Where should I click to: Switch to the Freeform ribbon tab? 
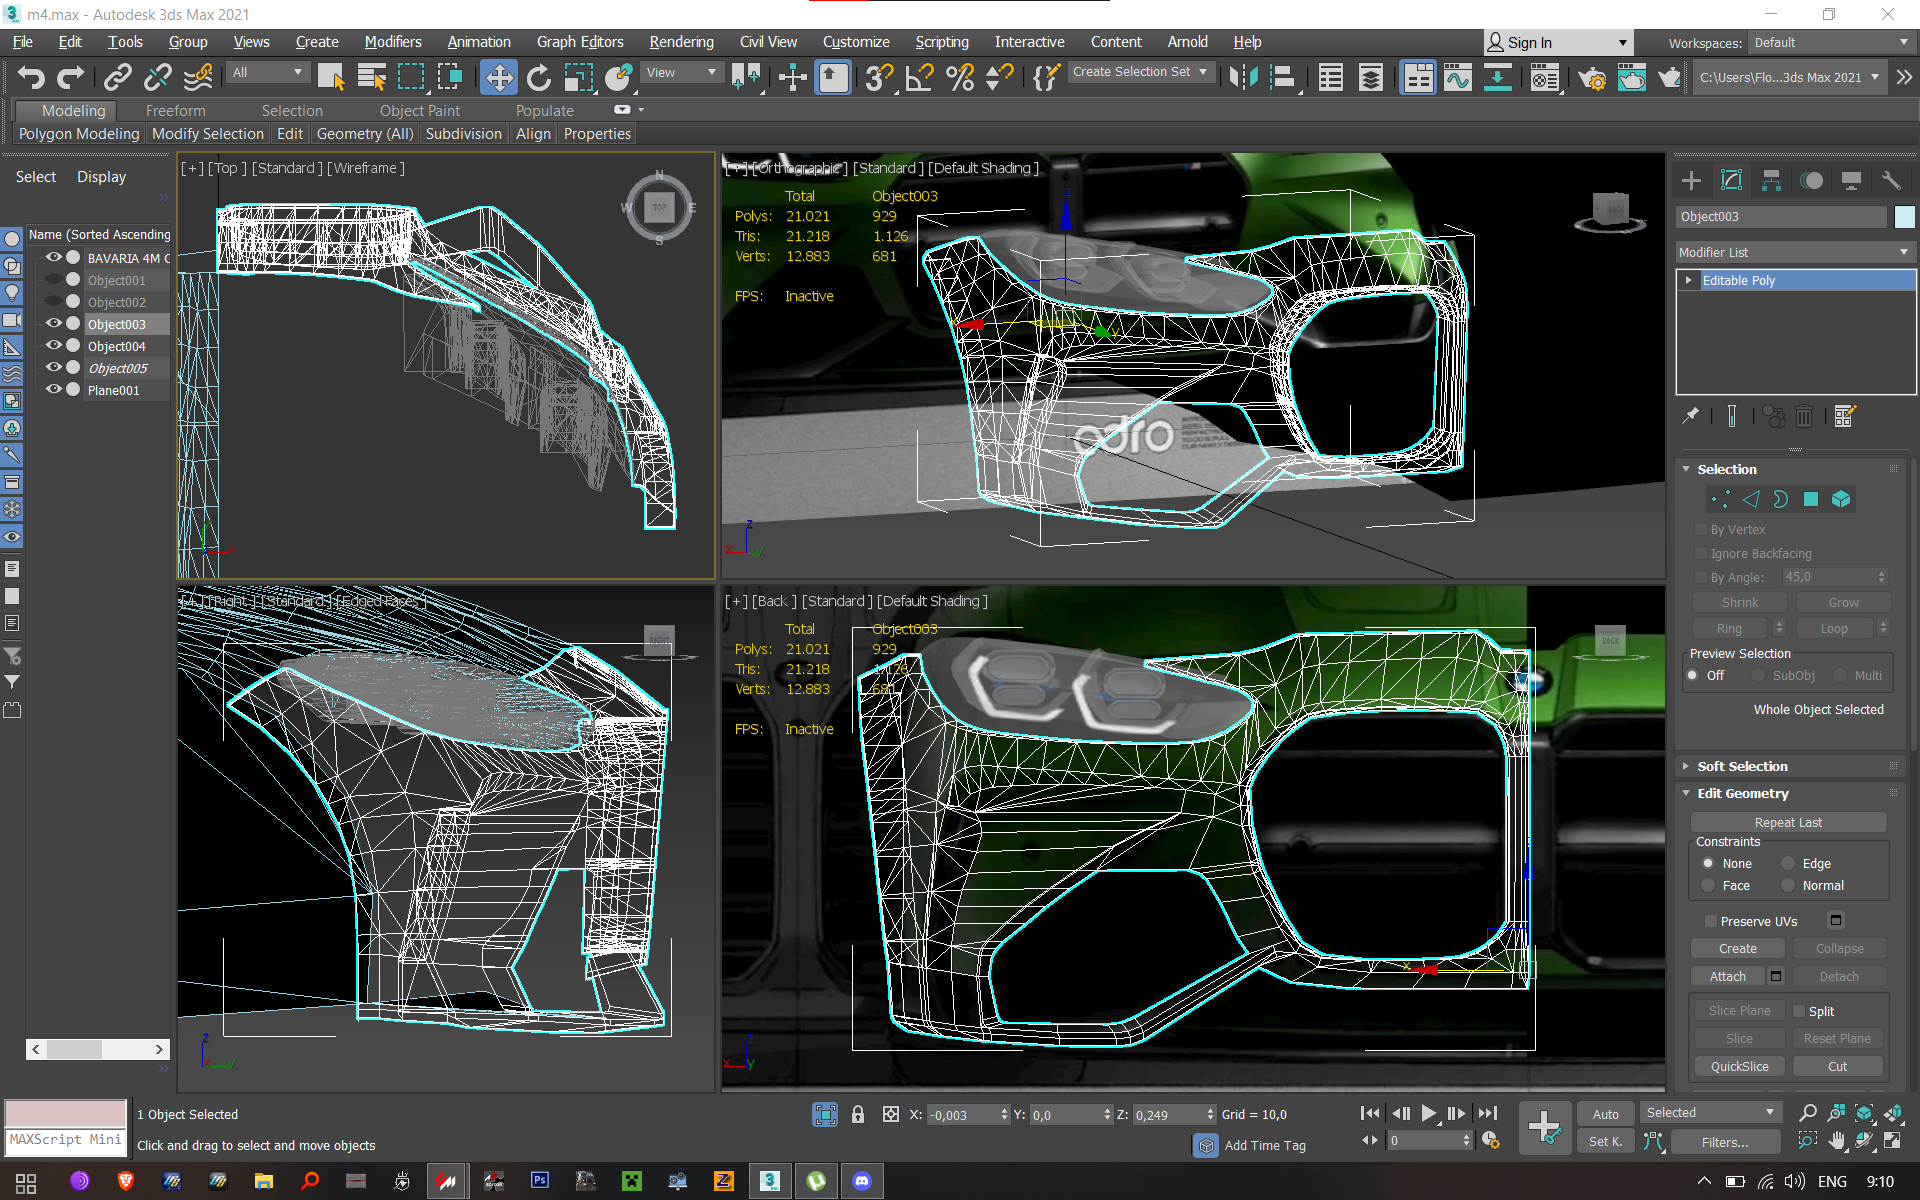coord(175,110)
